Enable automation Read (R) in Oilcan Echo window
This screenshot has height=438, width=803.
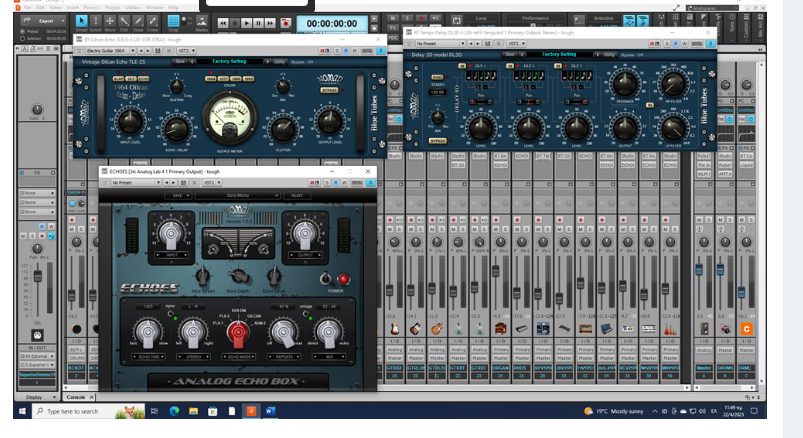click(x=346, y=51)
